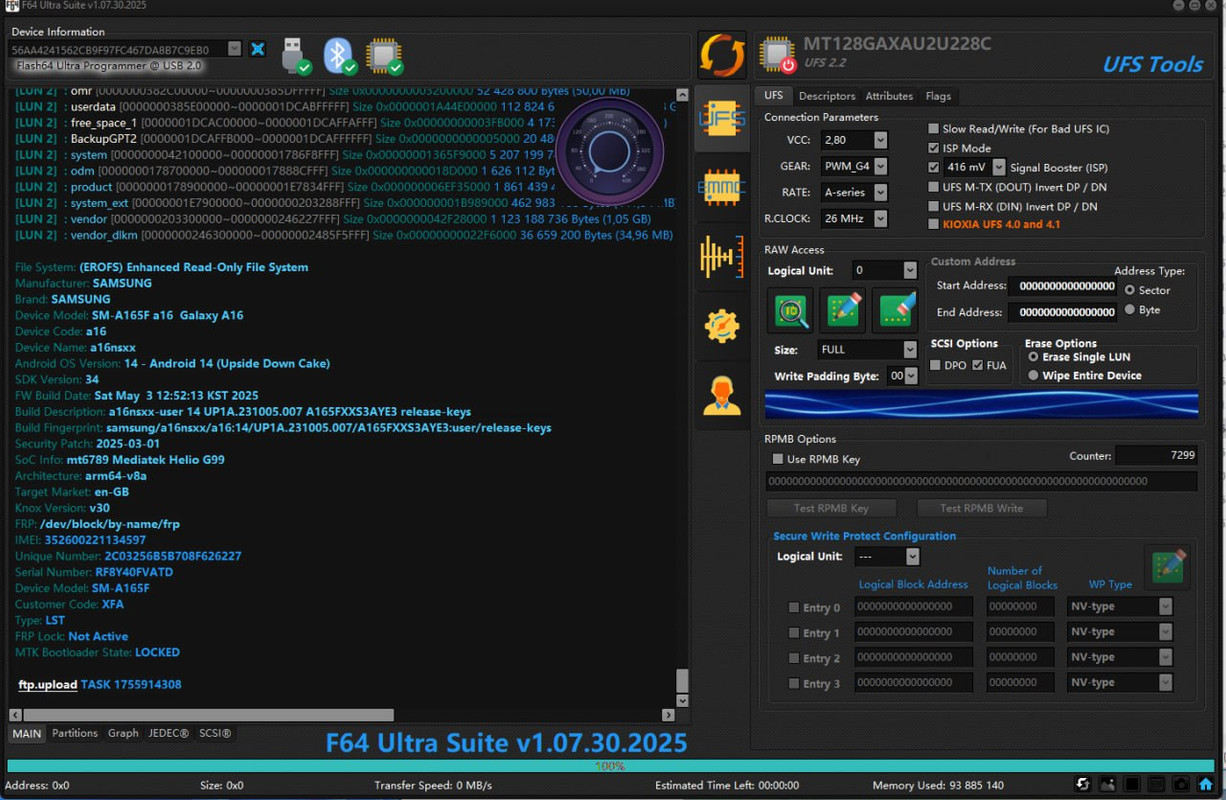Image resolution: width=1226 pixels, height=800 pixels.
Task: Switch to the Attributes tab
Action: tap(889, 96)
